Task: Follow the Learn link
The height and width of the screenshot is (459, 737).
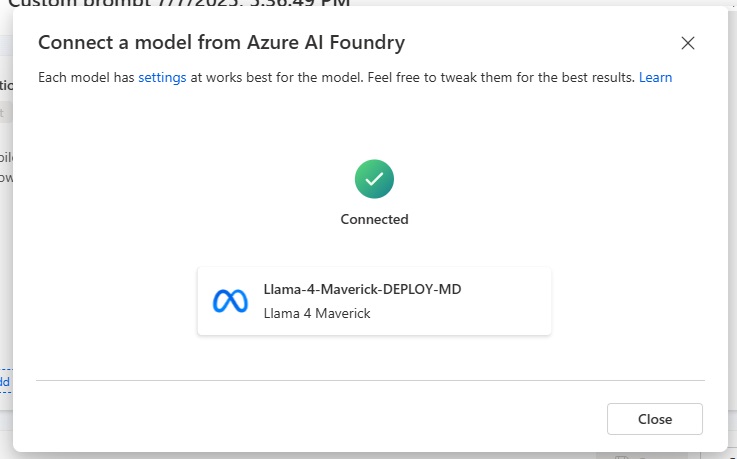Action: (655, 78)
